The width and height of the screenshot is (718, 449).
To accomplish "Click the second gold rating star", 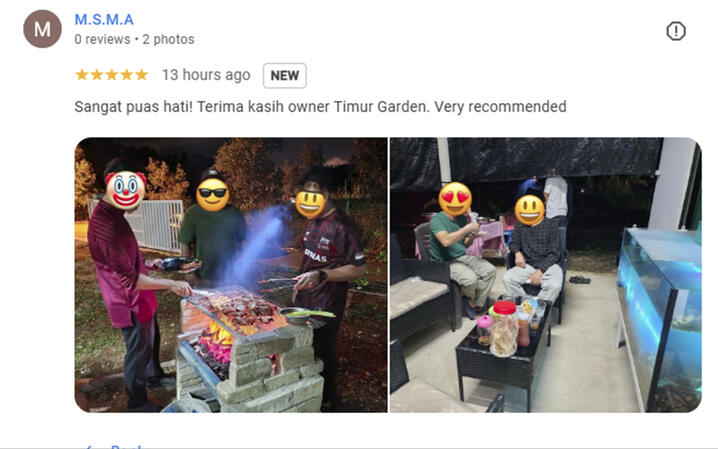I will point(97,75).
